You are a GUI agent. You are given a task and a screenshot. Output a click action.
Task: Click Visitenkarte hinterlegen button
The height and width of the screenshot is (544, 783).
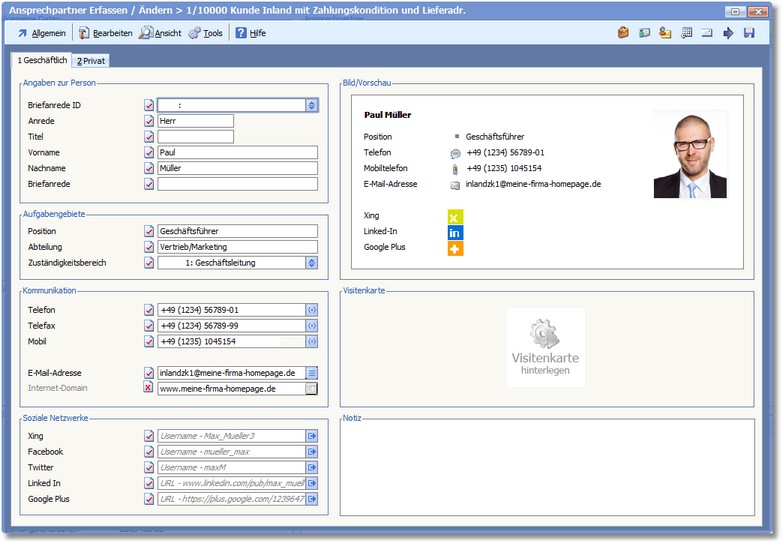[545, 348]
